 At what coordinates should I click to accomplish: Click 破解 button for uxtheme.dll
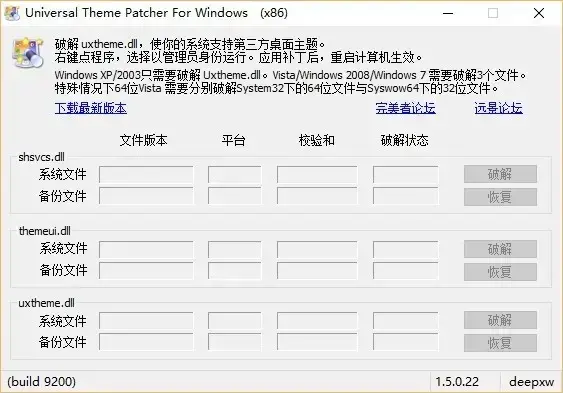(x=500, y=320)
